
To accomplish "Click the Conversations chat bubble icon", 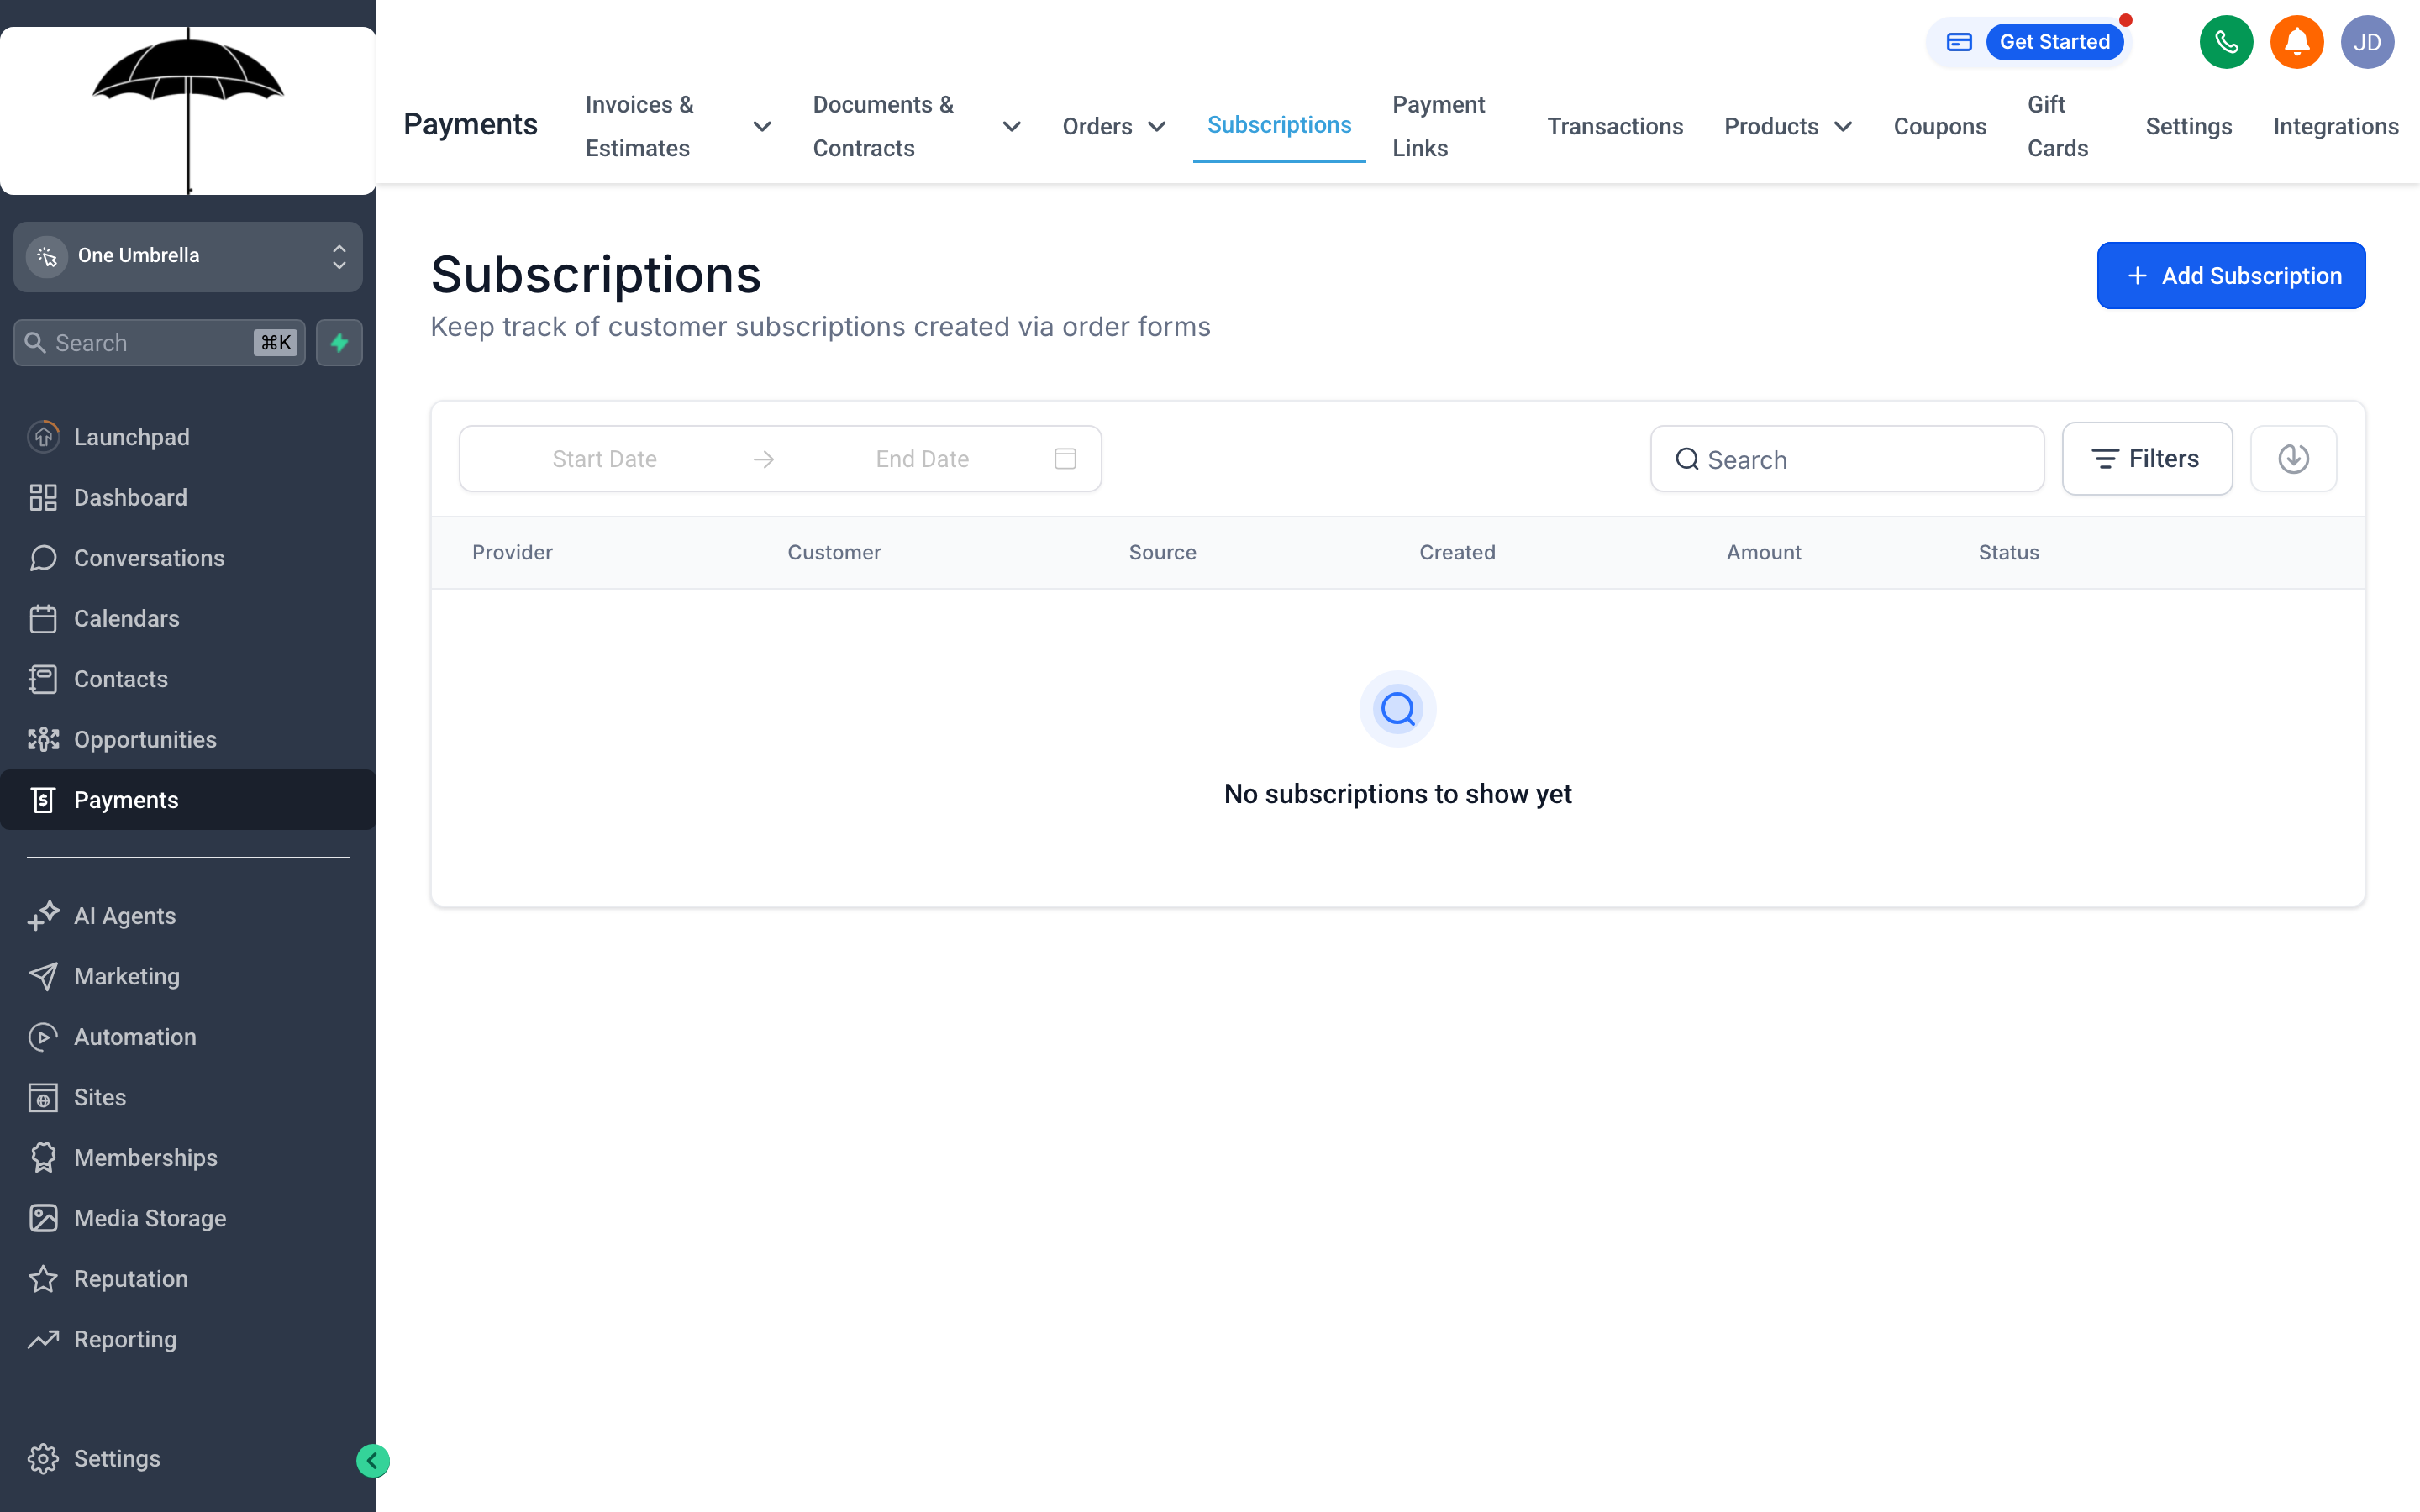I will tap(43, 558).
